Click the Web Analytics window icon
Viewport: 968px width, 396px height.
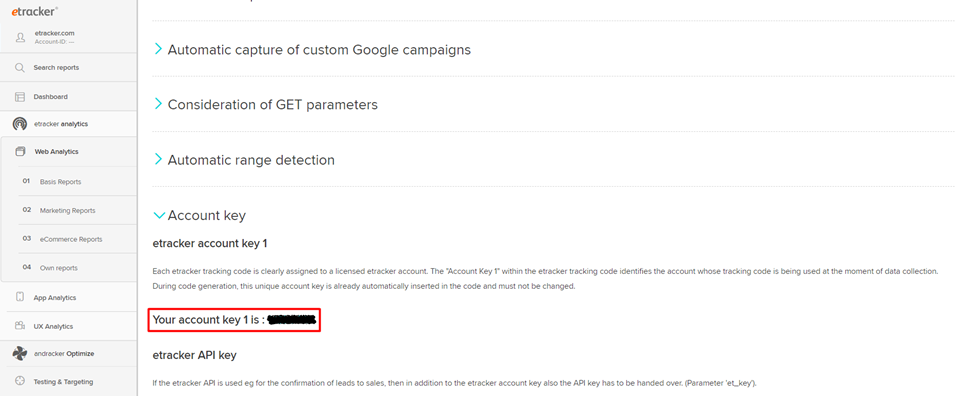pos(20,151)
